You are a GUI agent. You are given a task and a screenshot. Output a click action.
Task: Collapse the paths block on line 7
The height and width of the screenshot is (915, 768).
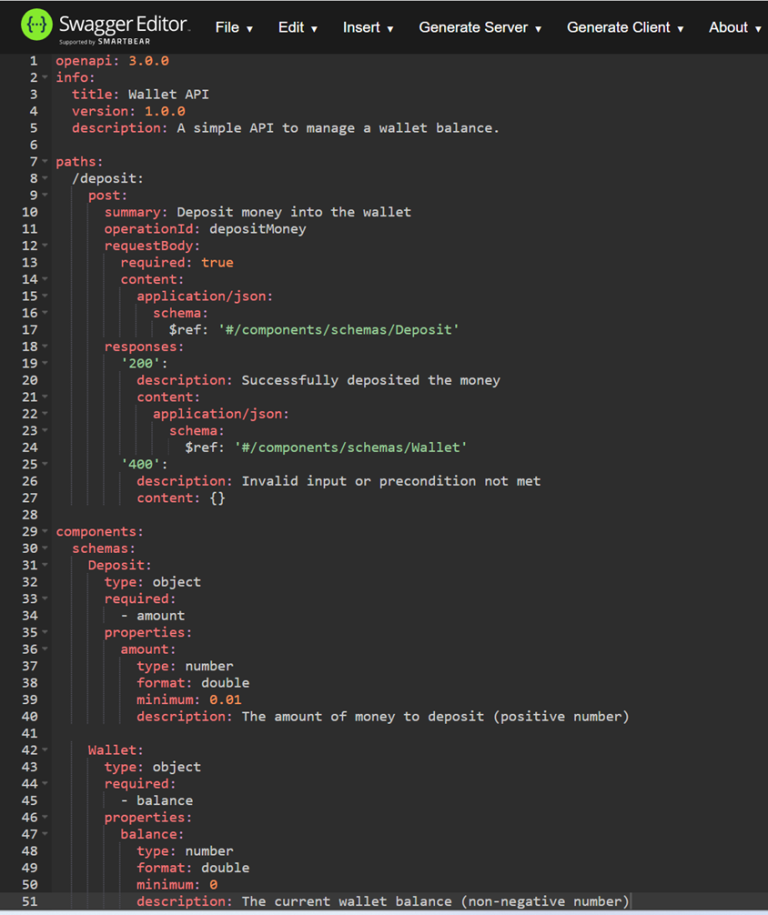[x=45, y=162]
